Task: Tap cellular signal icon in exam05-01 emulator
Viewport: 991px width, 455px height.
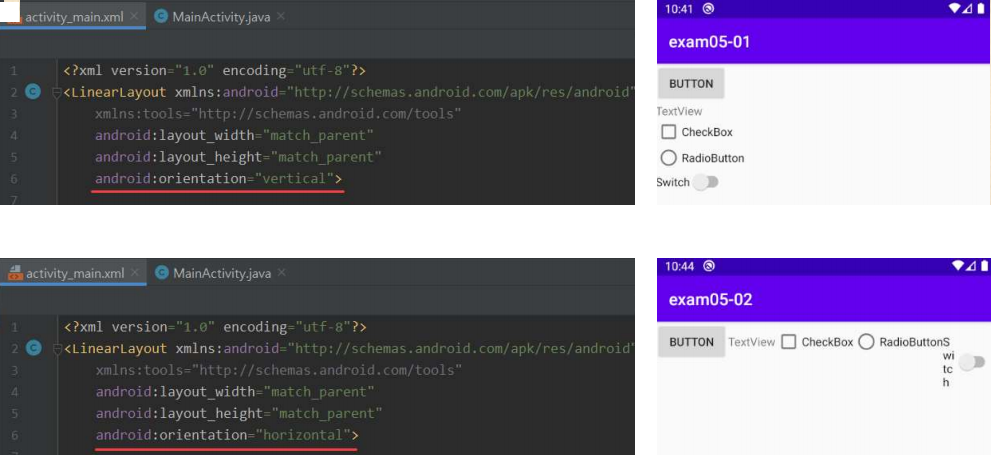Action: [x=968, y=8]
